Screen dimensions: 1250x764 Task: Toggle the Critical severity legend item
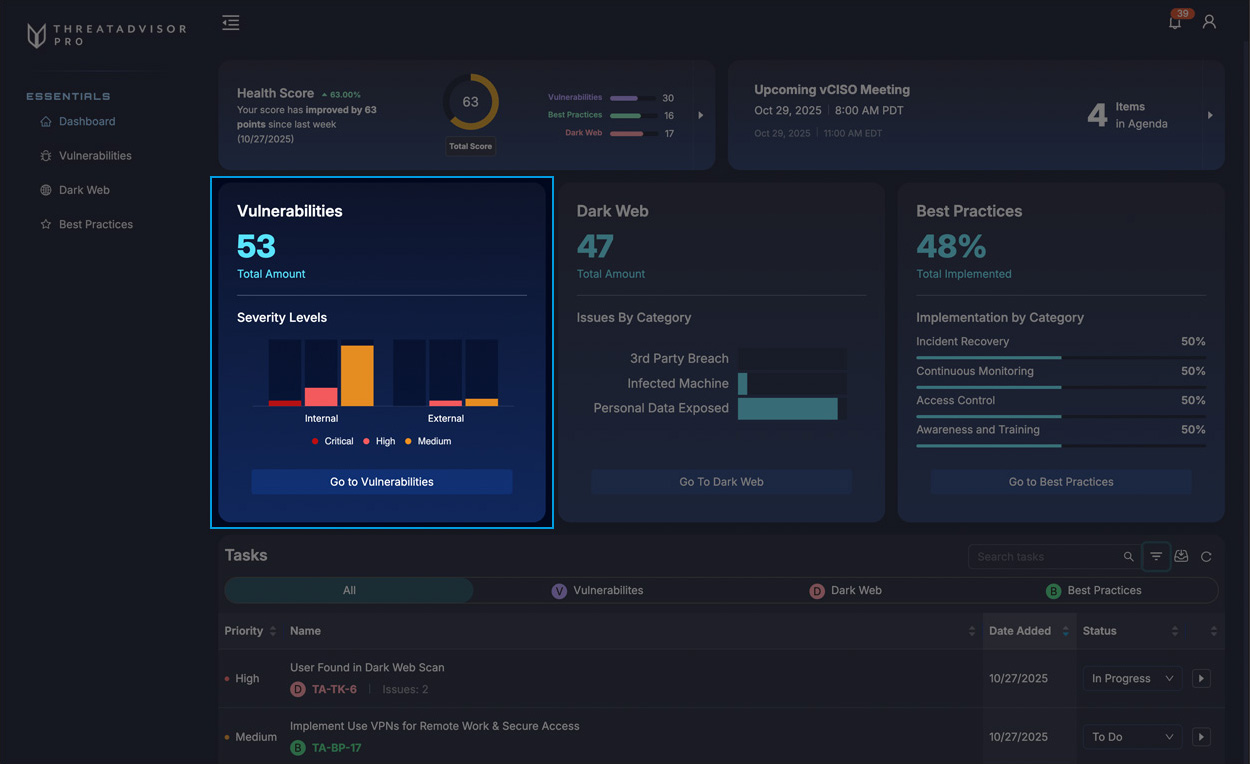coord(332,441)
